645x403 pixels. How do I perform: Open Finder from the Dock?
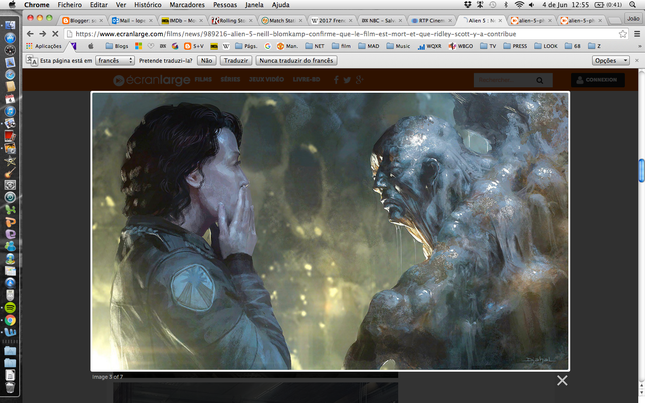coord(10,25)
